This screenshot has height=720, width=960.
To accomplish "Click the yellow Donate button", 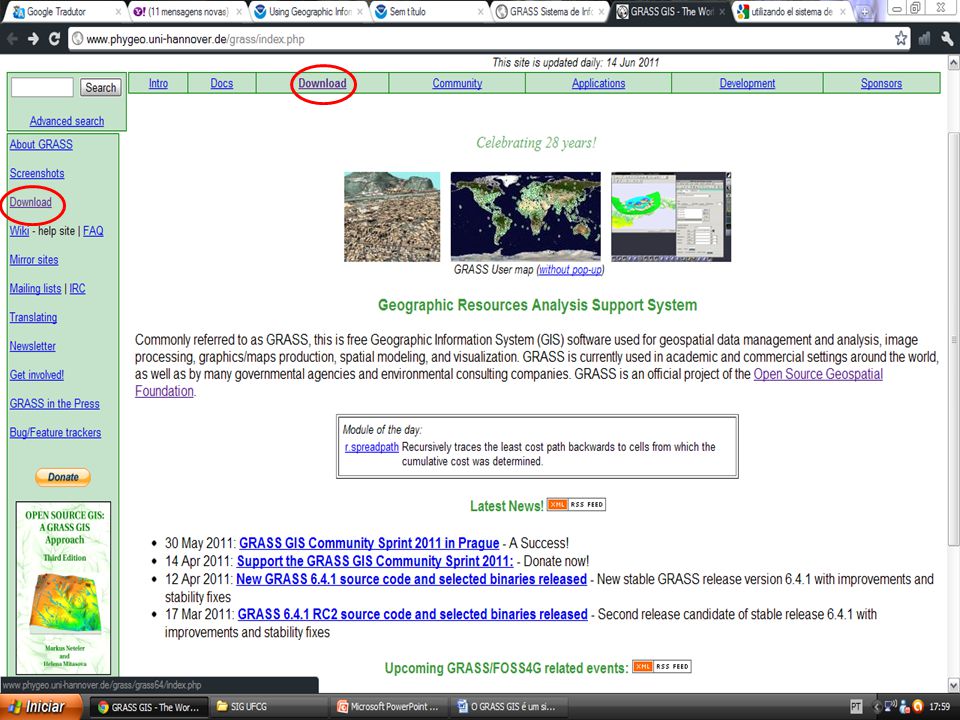I will pos(63,477).
